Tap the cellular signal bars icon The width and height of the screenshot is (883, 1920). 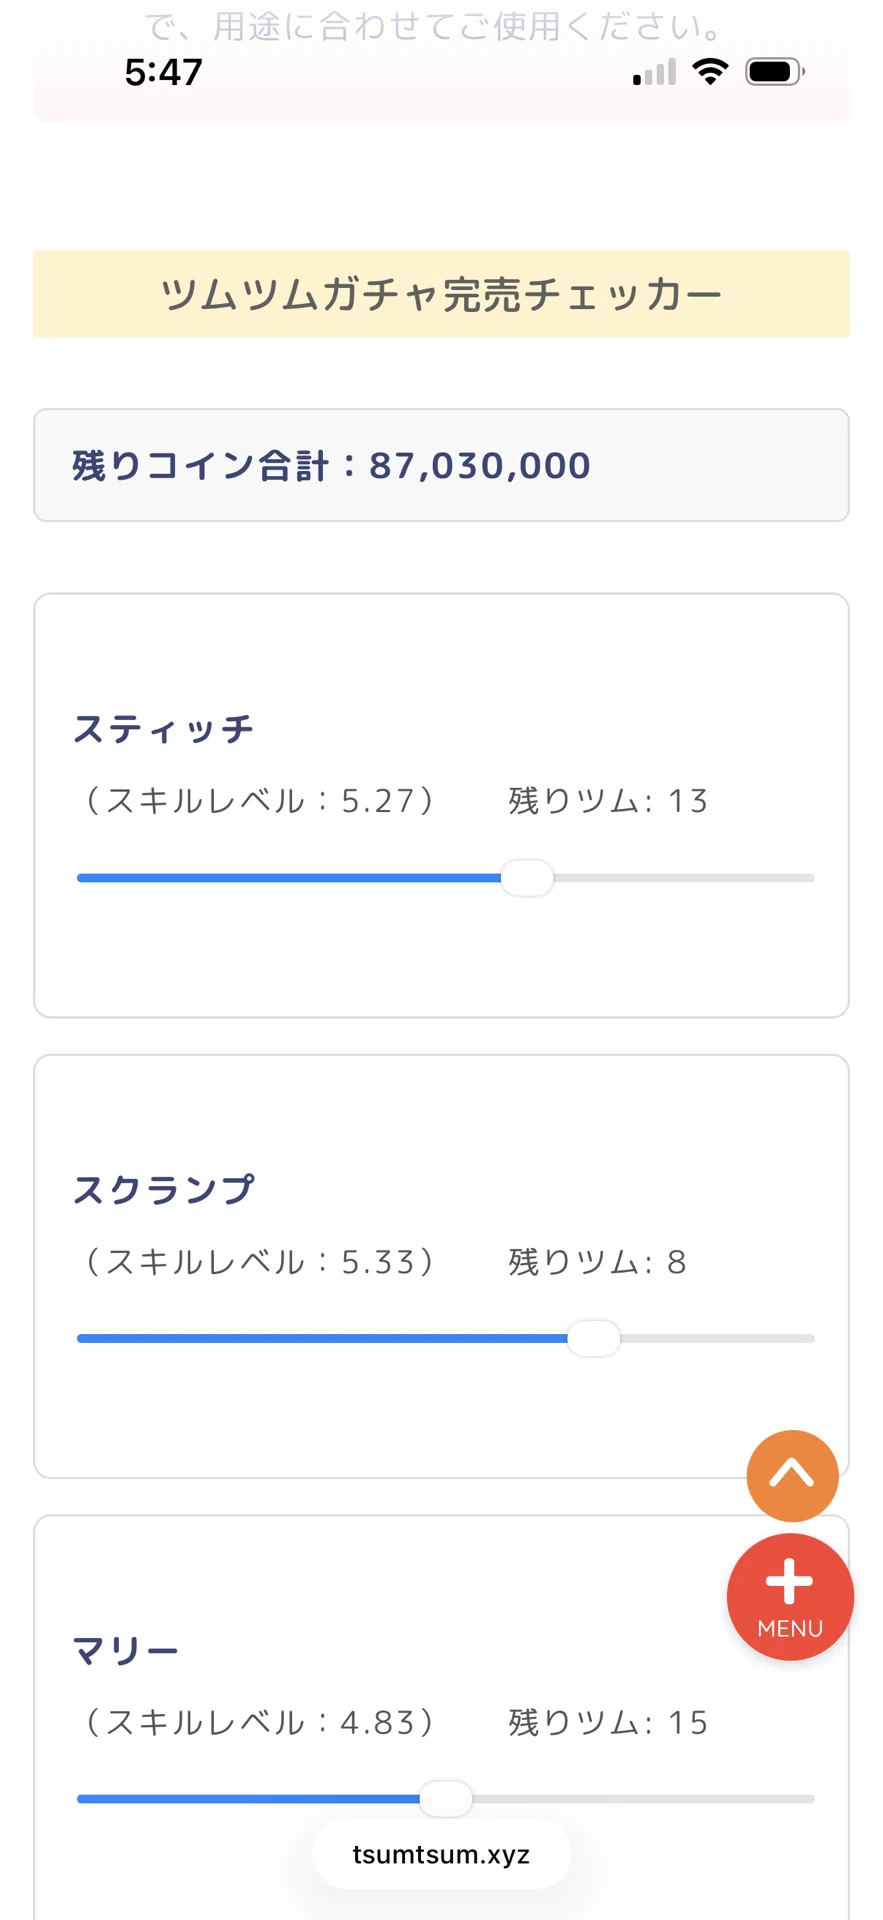[x=655, y=72]
